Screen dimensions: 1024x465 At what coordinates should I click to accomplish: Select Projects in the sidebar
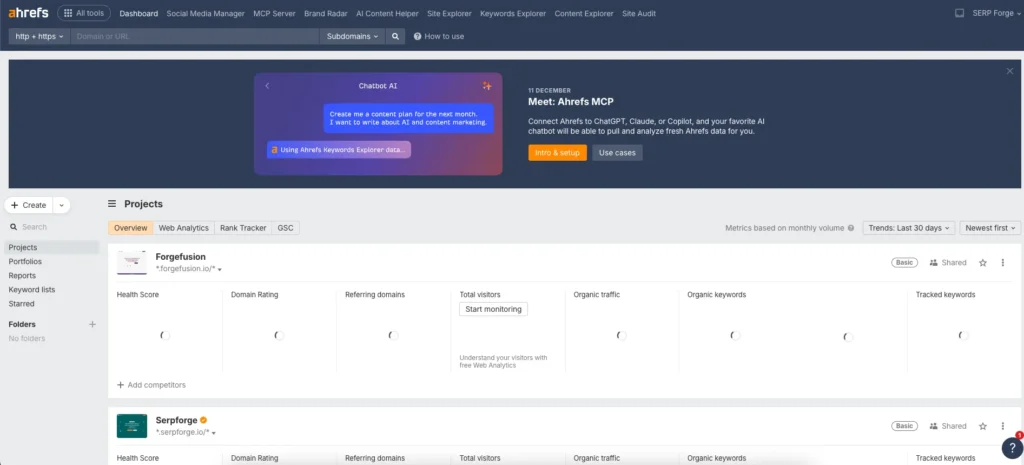pyautogui.click(x=52, y=248)
